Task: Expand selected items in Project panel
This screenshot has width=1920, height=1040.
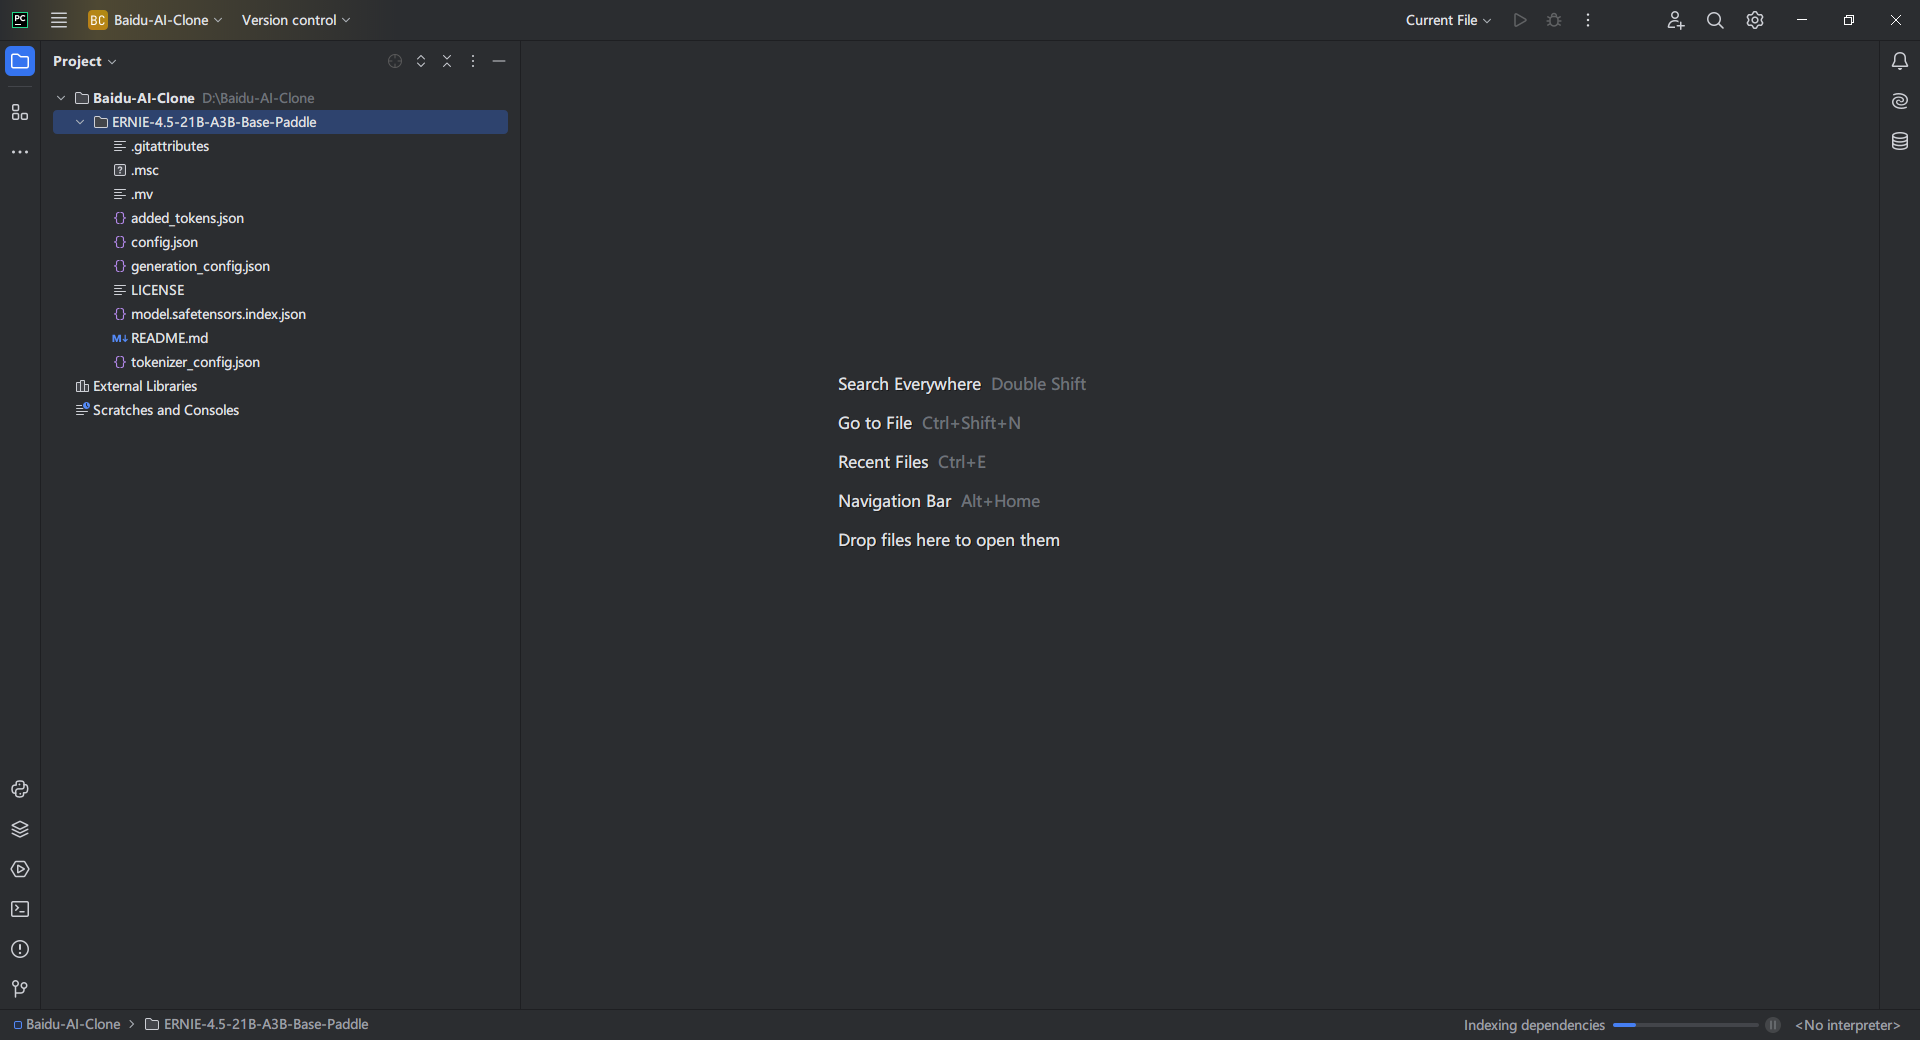Action: click(421, 61)
